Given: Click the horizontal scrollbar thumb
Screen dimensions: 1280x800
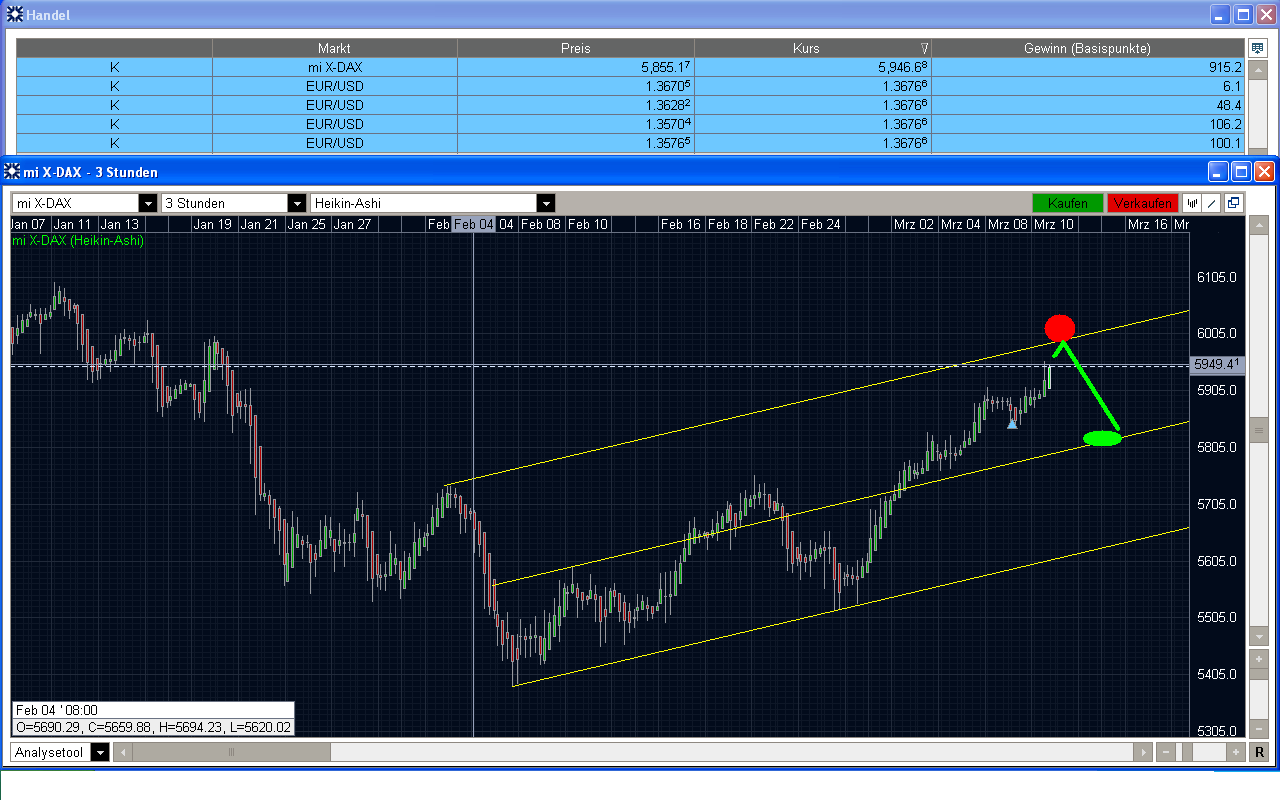Looking at the screenshot, I should [231, 752].
